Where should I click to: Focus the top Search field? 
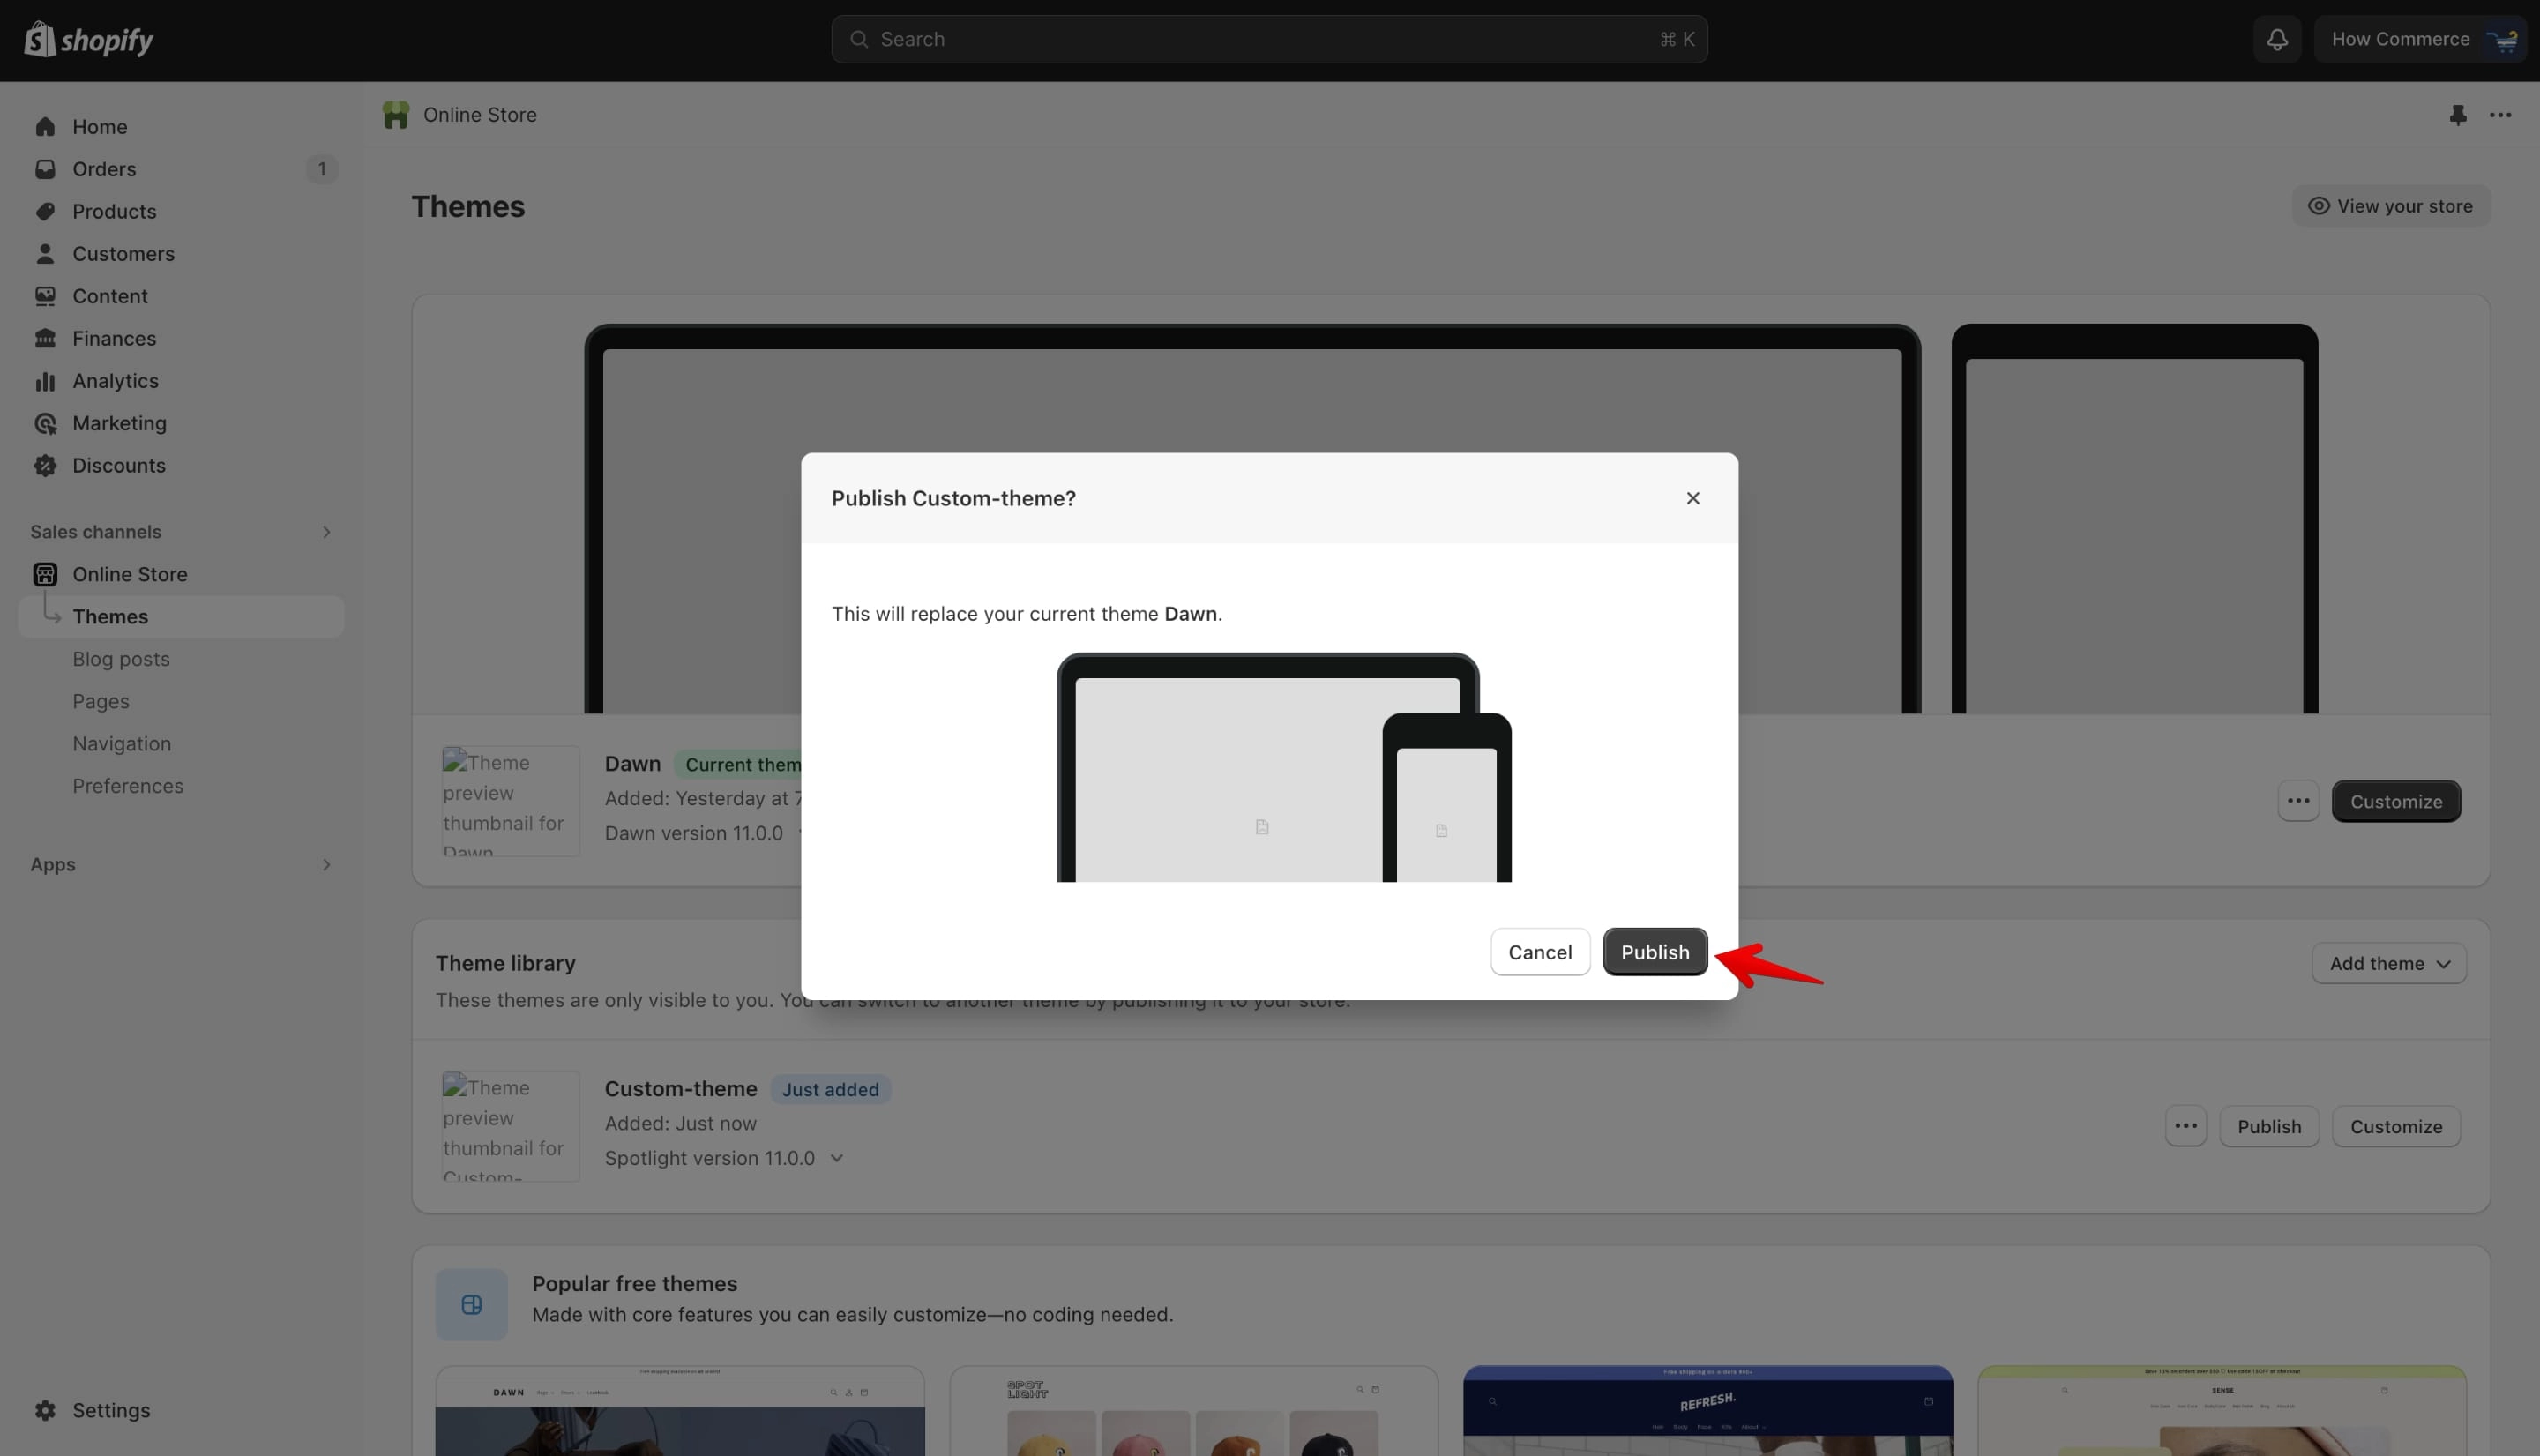point(1269,39)
